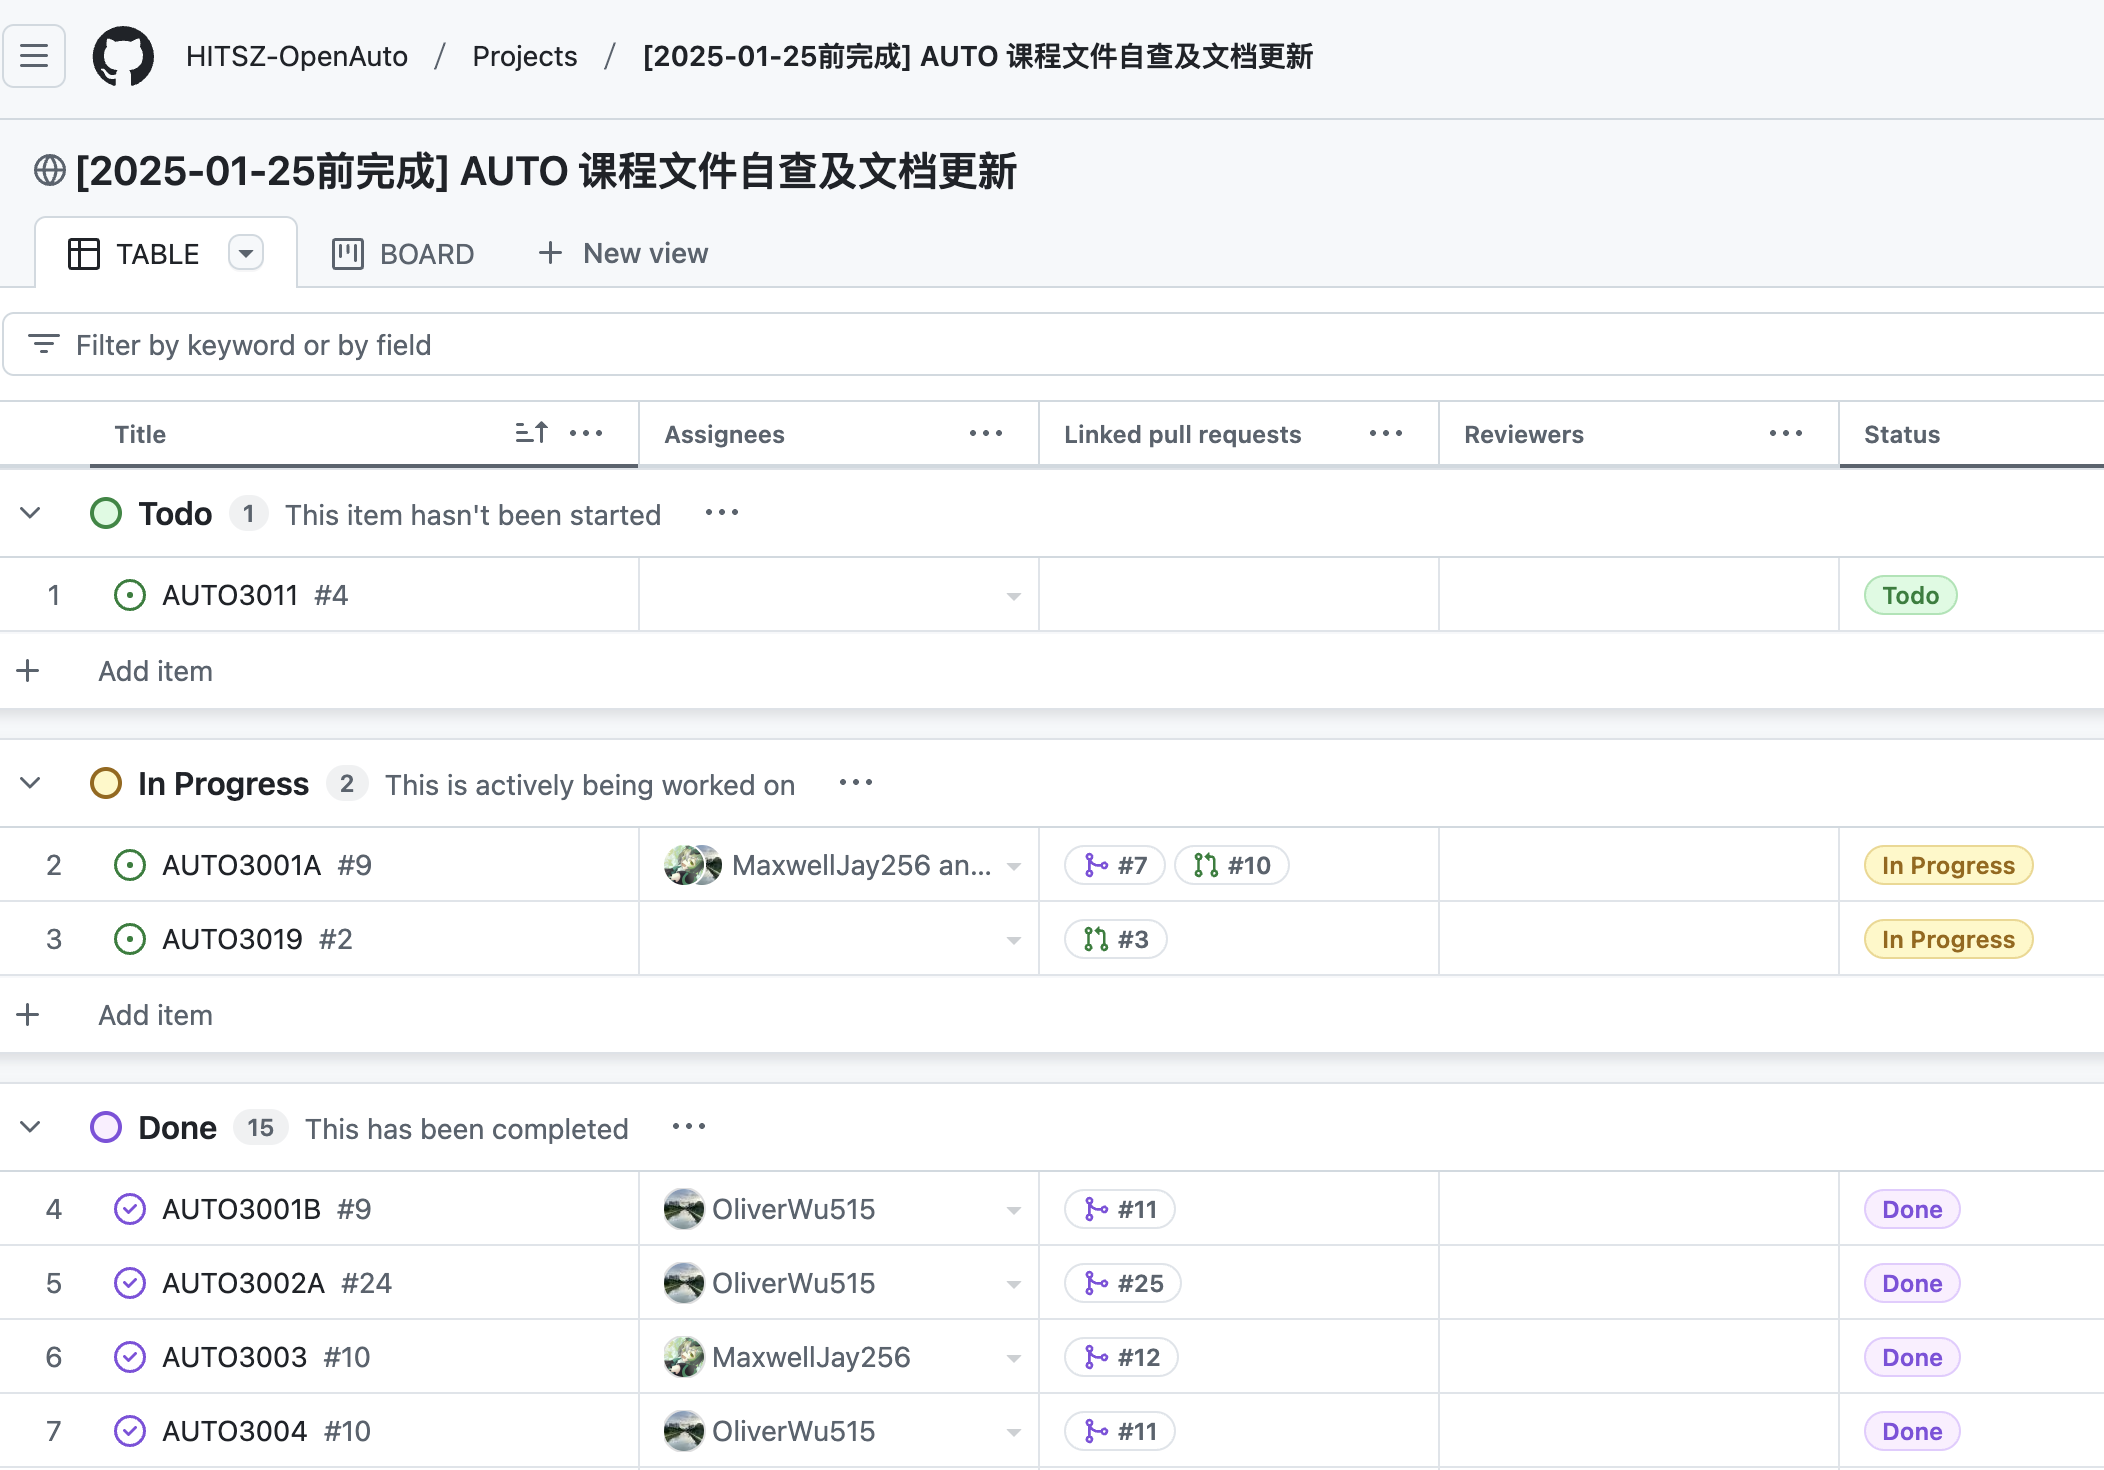
Task: Switch to the BOARD view tab
Action: coord(403,253)
